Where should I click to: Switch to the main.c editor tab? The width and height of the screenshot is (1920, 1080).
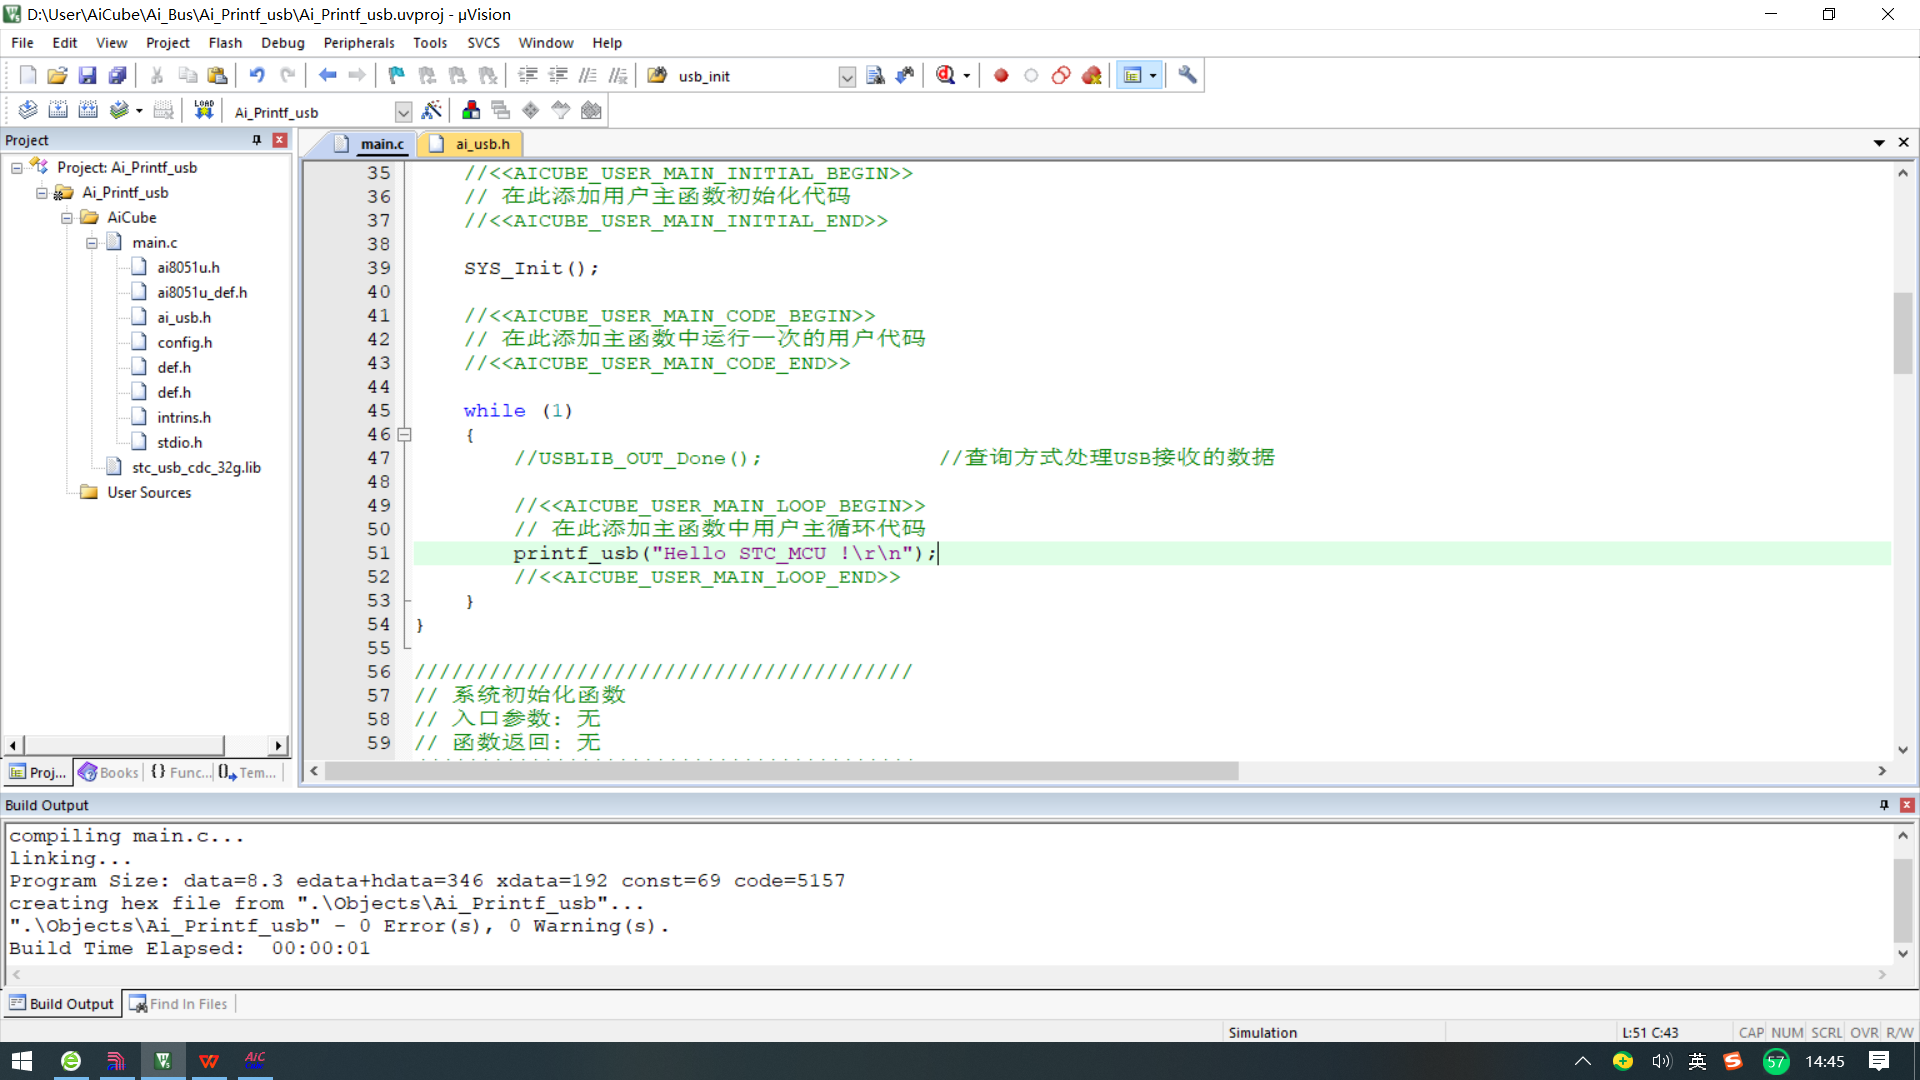click(x=369, y=144)
